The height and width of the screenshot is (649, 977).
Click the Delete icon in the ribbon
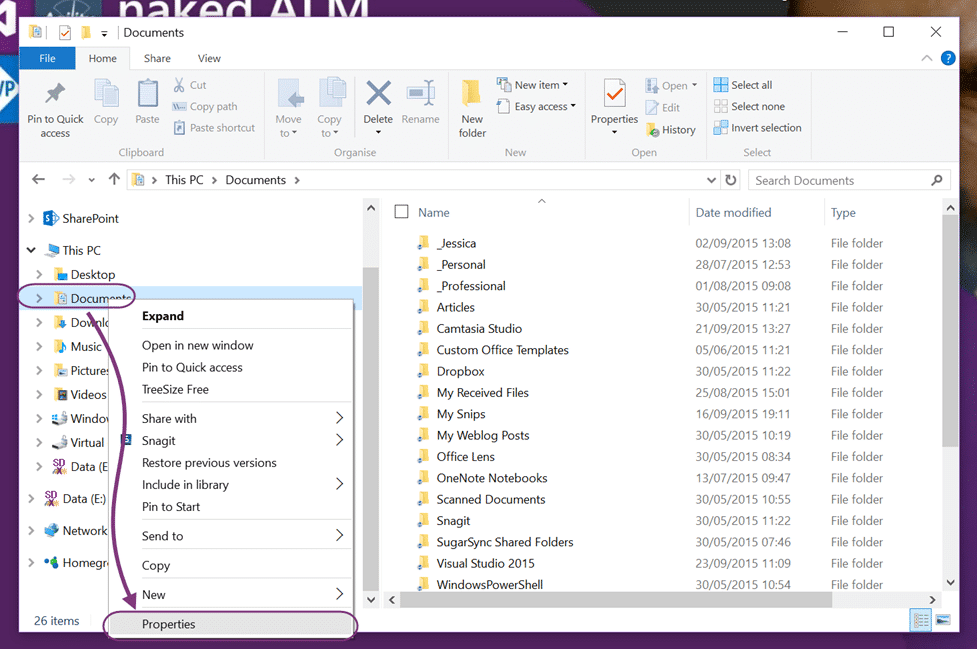(378, 93)
